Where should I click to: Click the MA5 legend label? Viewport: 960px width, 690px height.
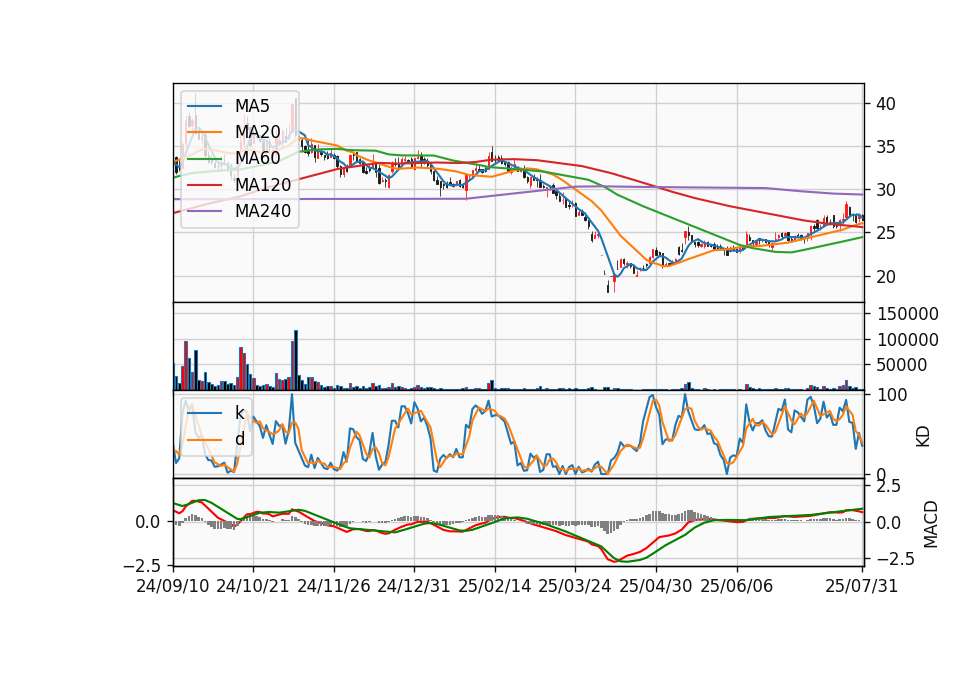[252, 106]
